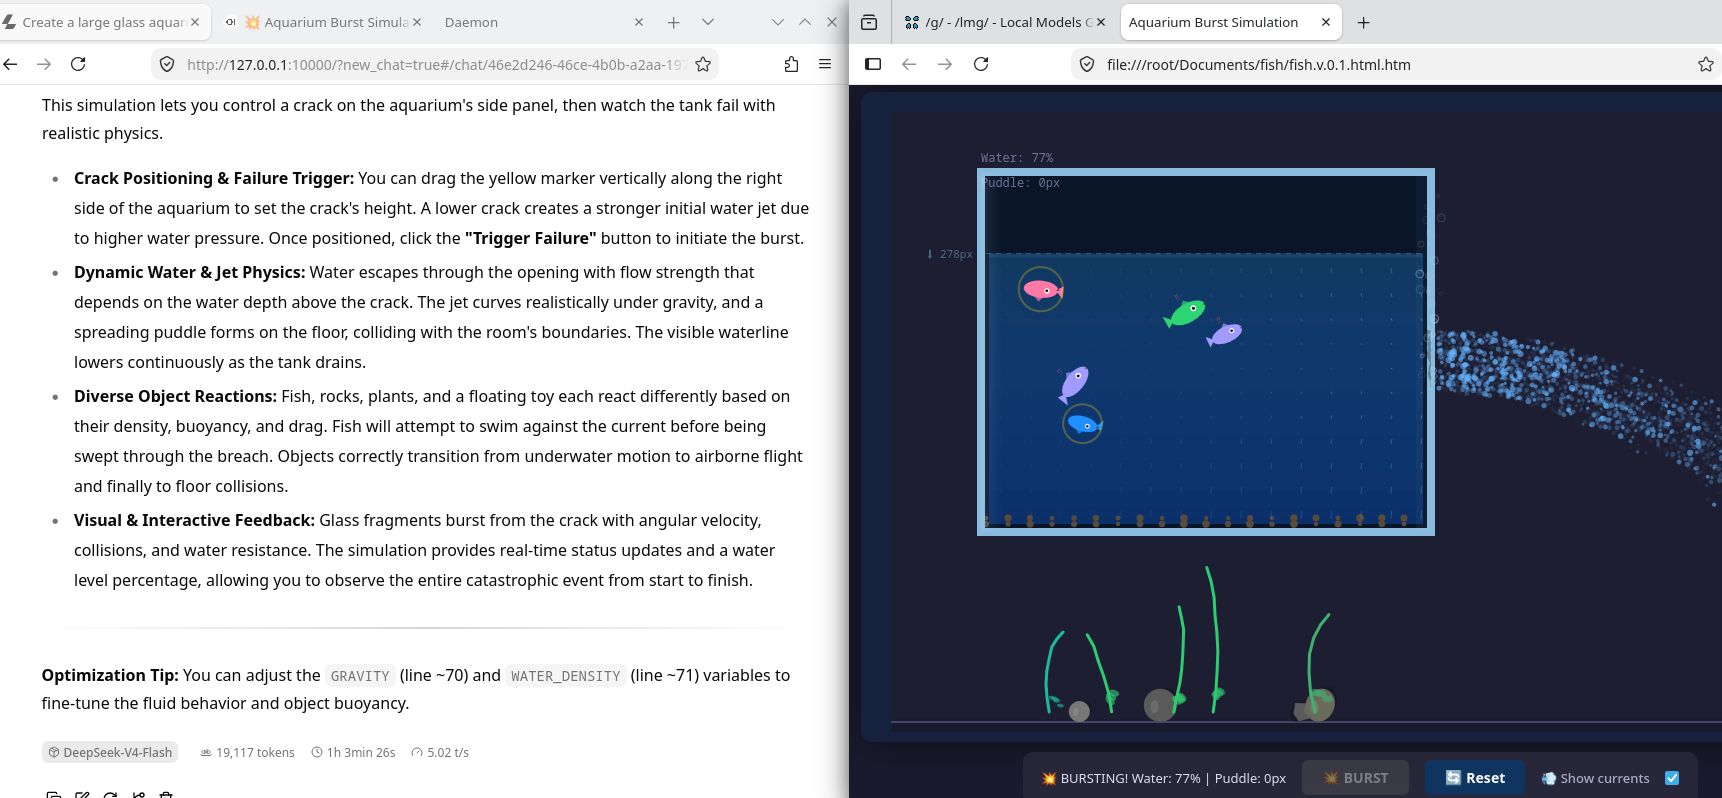Close the left 'Aquarium Burst Simula' tab
1722x798 pixels.
(417, 22)
